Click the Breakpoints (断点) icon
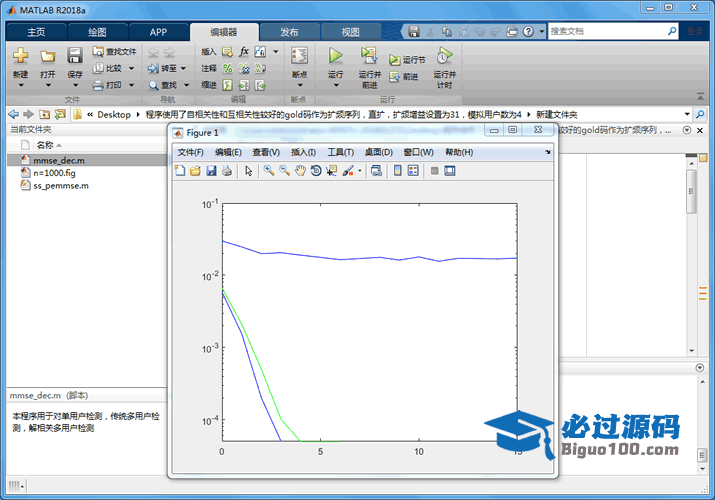715x500 pixels. [298, 57]
